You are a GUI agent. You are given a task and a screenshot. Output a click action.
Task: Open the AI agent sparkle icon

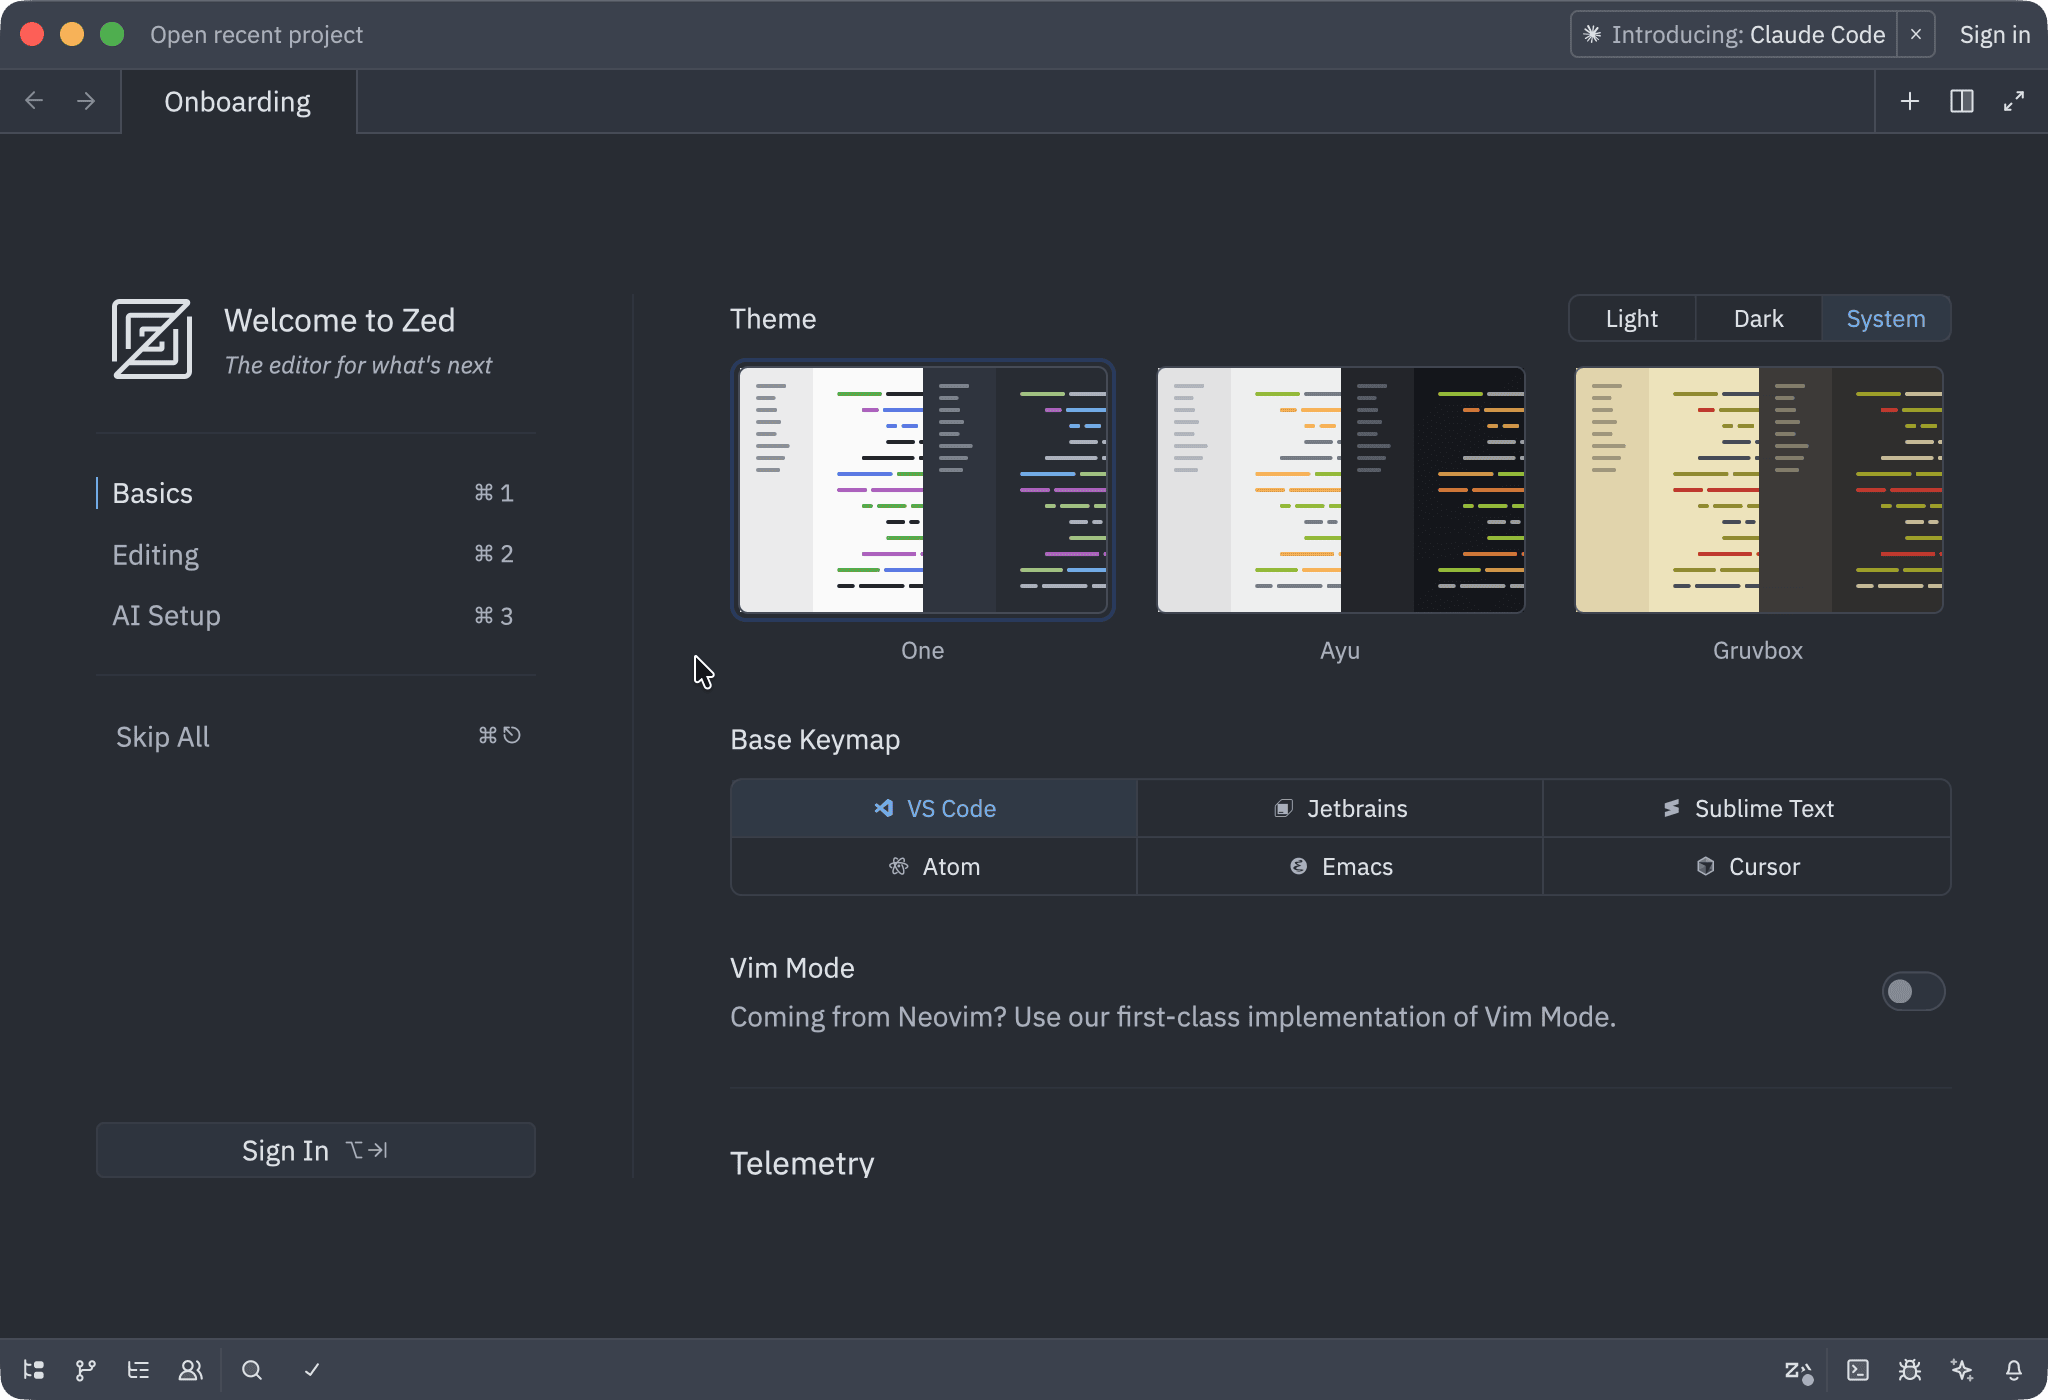1962,1370
